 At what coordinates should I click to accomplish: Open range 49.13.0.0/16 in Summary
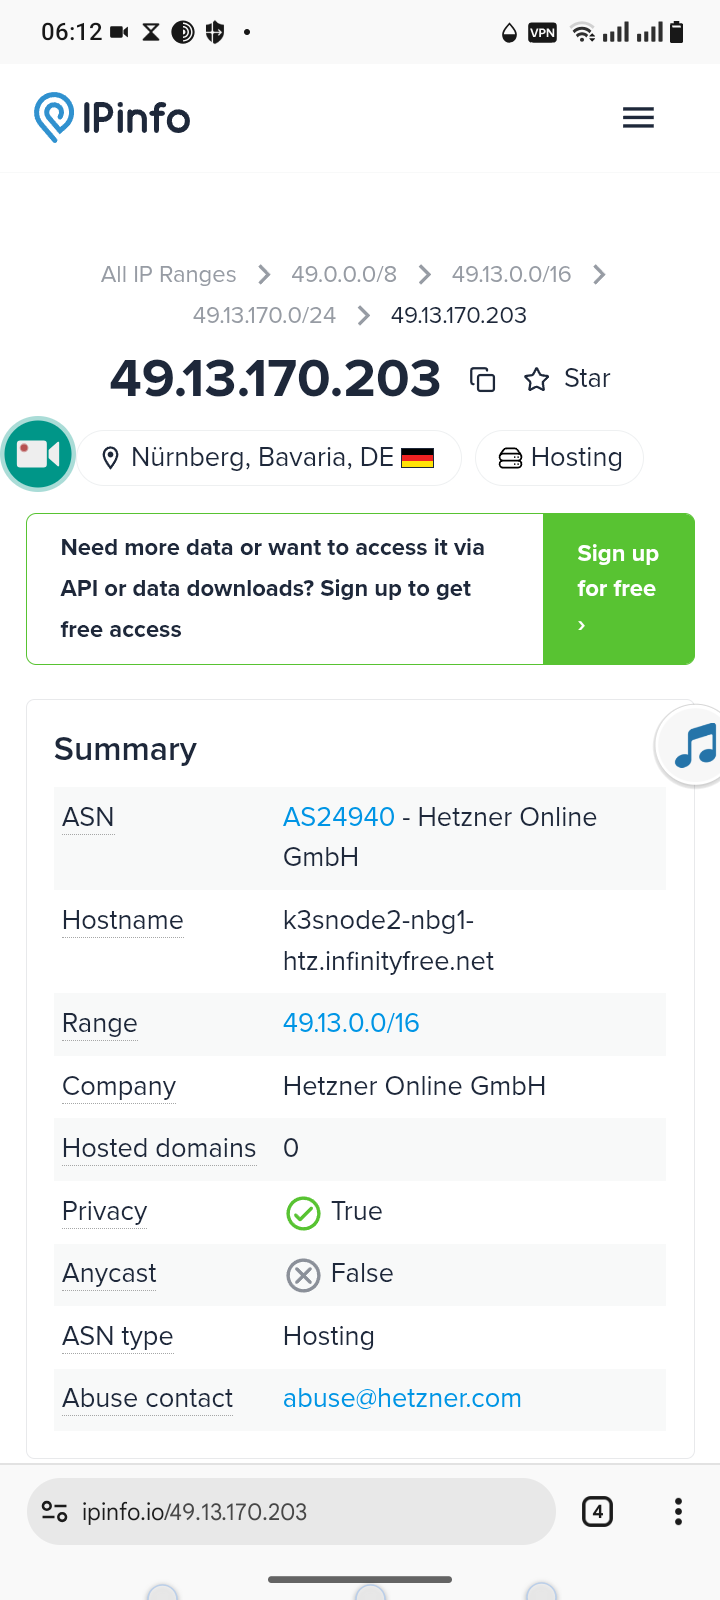(x=351, y=1023)
